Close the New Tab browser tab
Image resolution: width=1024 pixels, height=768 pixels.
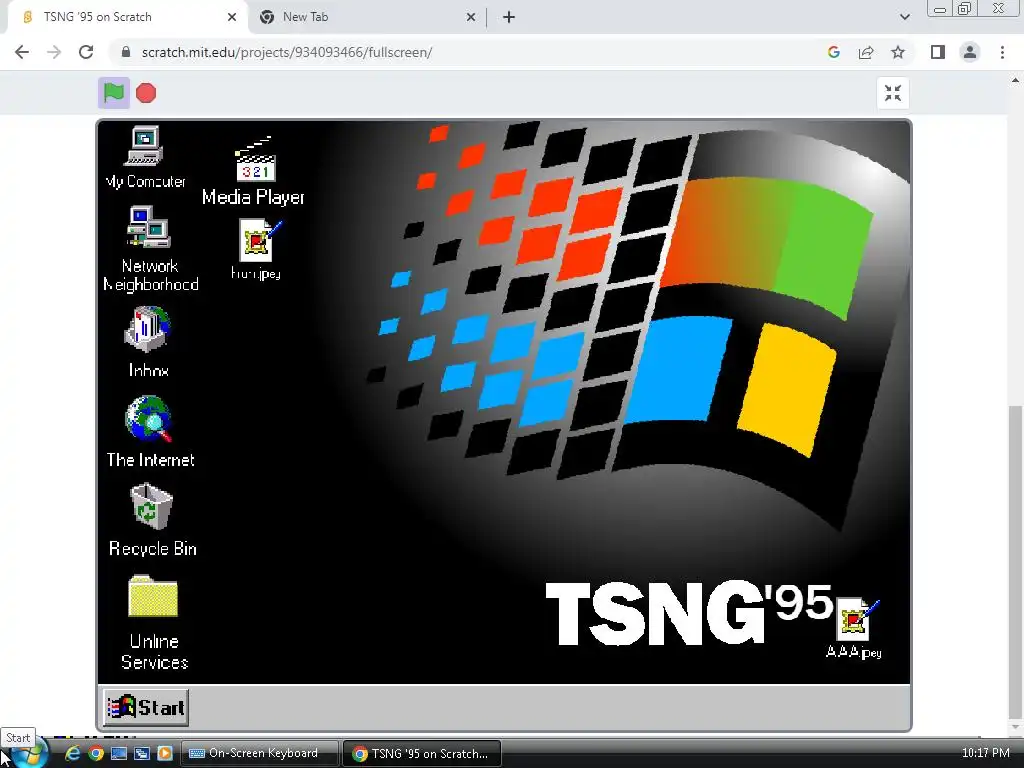point(471,17)
